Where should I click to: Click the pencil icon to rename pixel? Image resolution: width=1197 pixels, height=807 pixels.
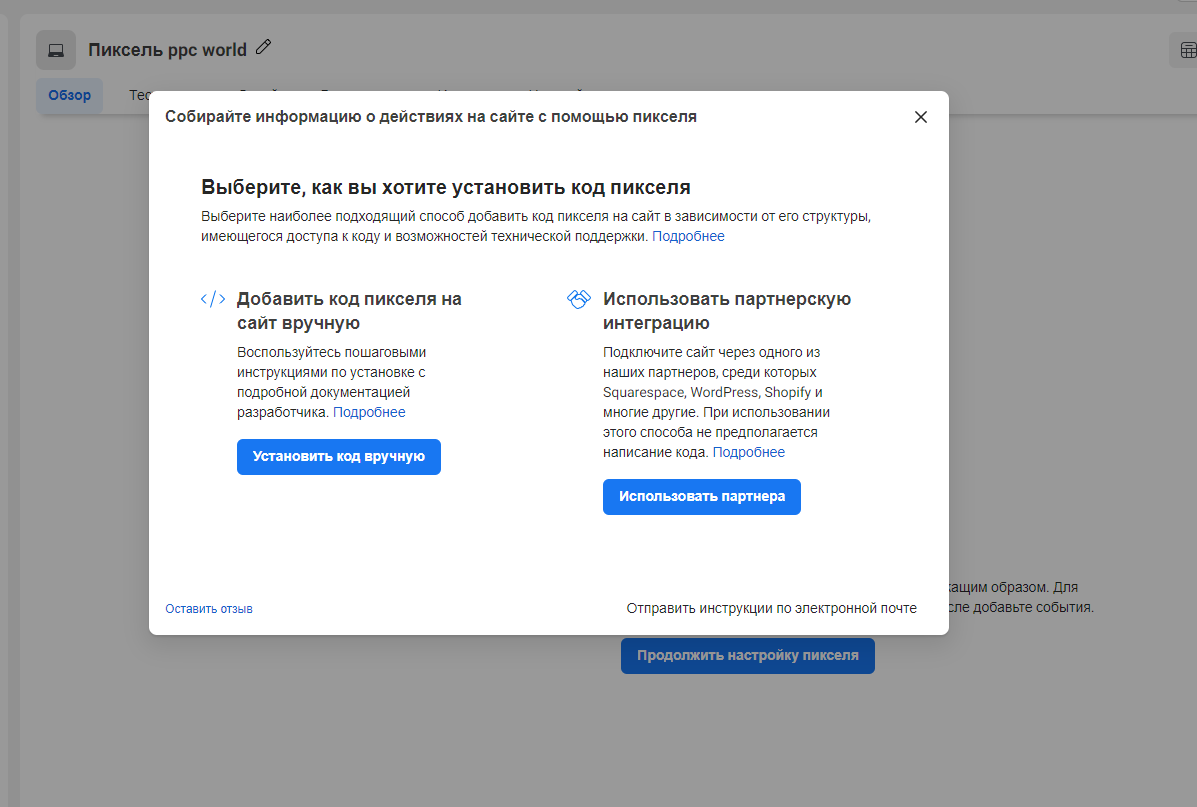point(264,47)
